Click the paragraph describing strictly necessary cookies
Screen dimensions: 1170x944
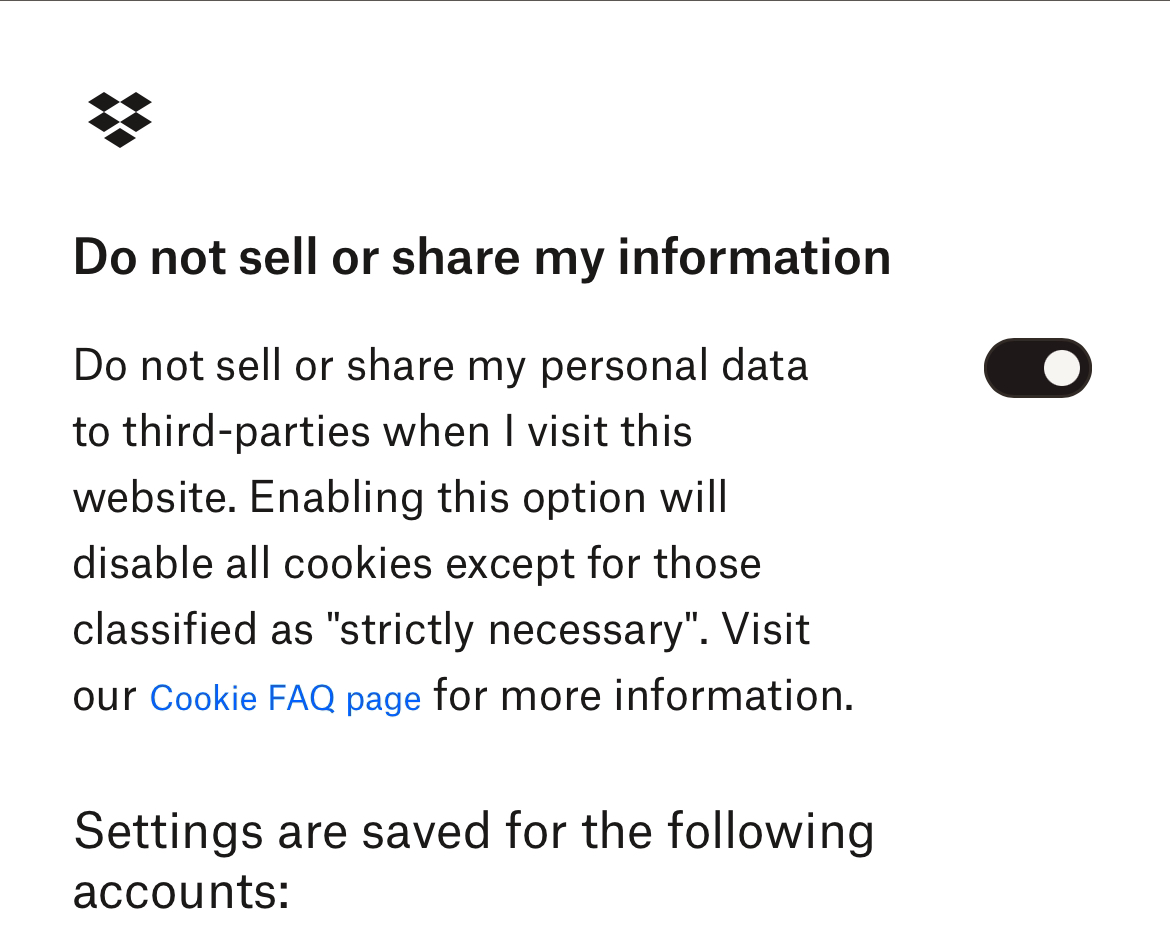point(463,531)
